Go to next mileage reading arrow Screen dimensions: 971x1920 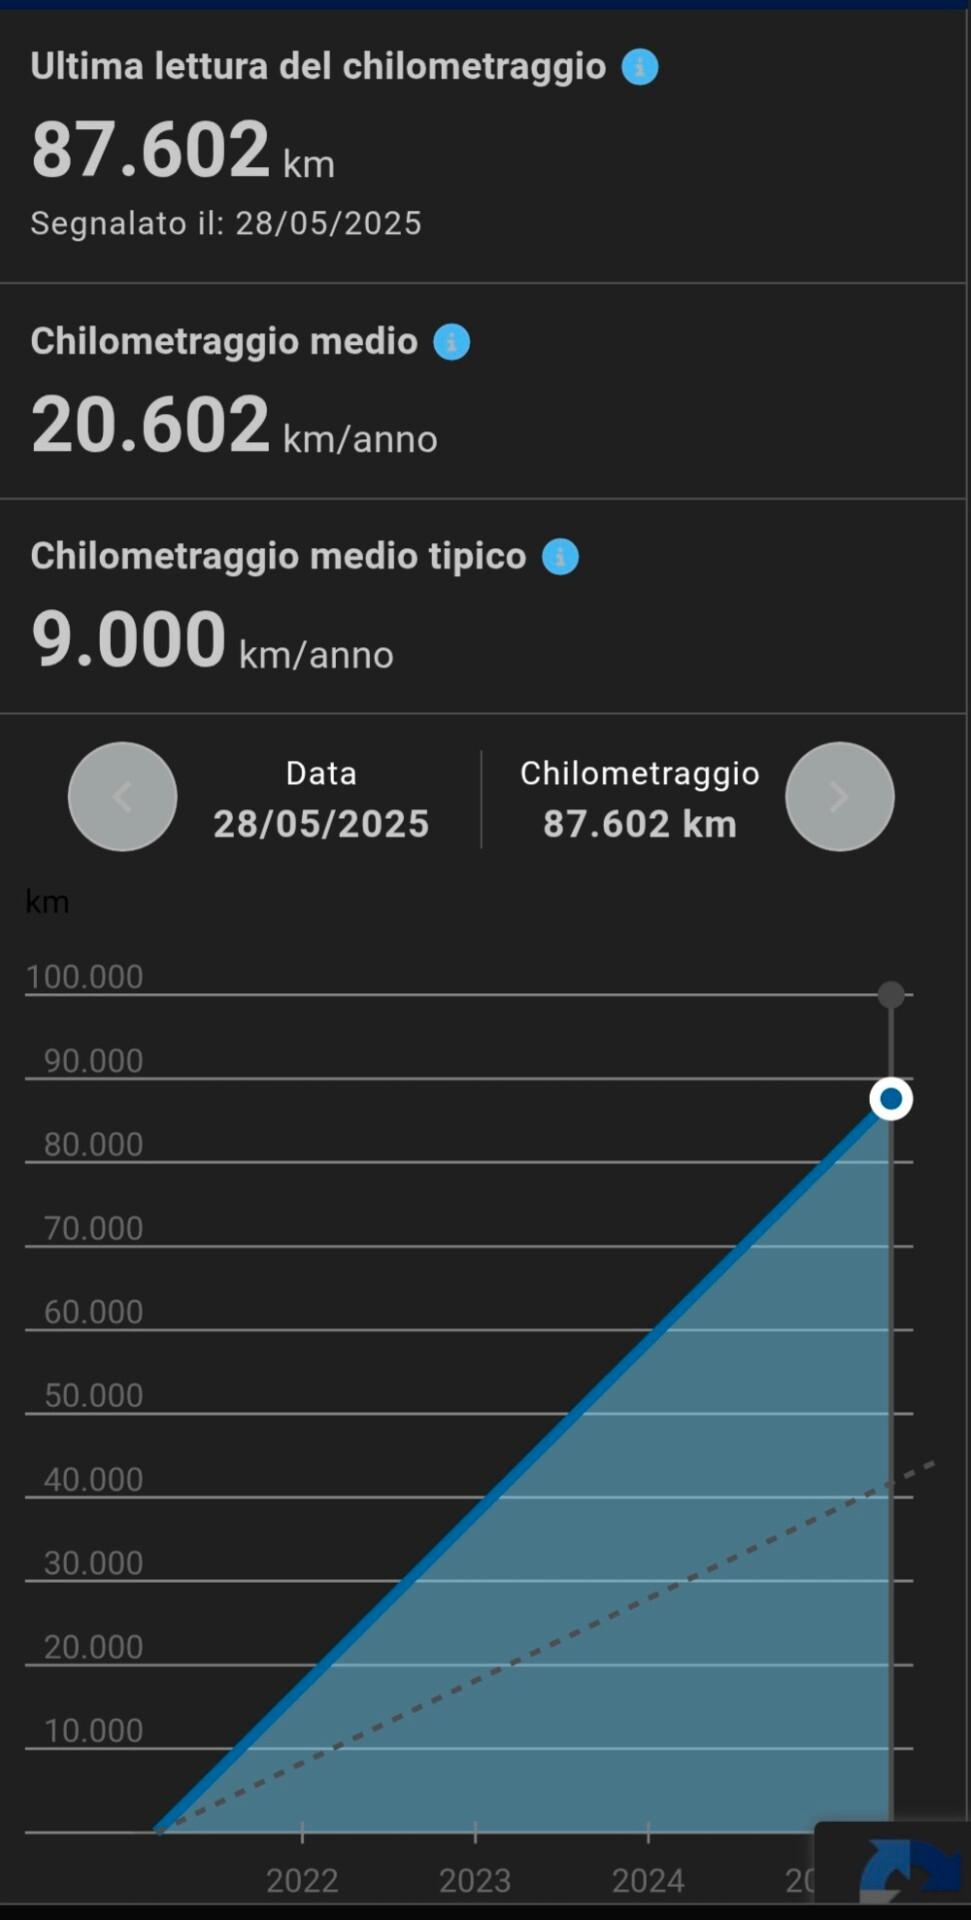(839, 797)
